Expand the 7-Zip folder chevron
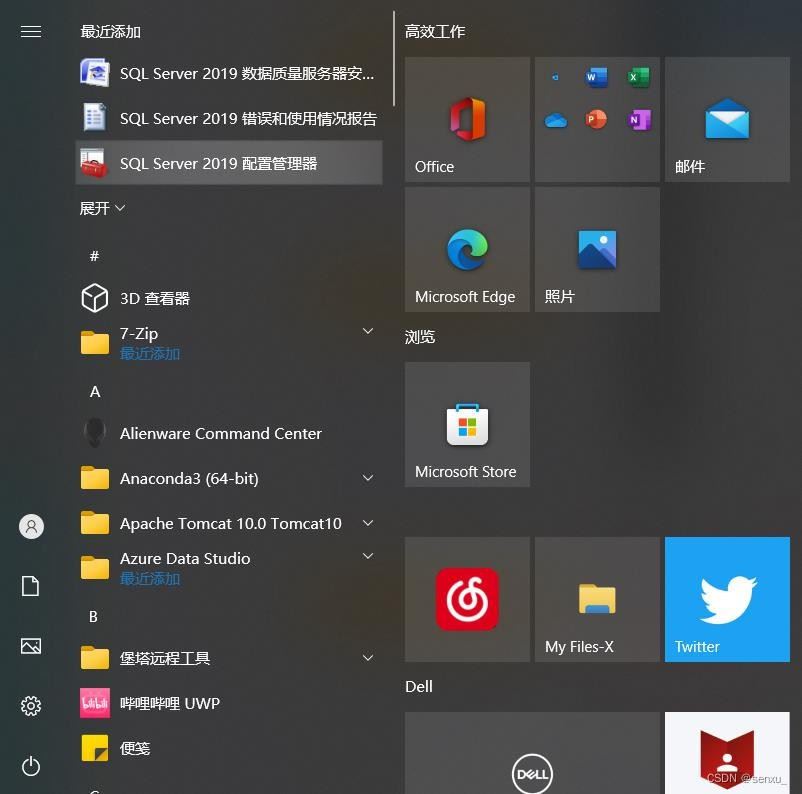This screenshot has width=802, height=794. 368,331
